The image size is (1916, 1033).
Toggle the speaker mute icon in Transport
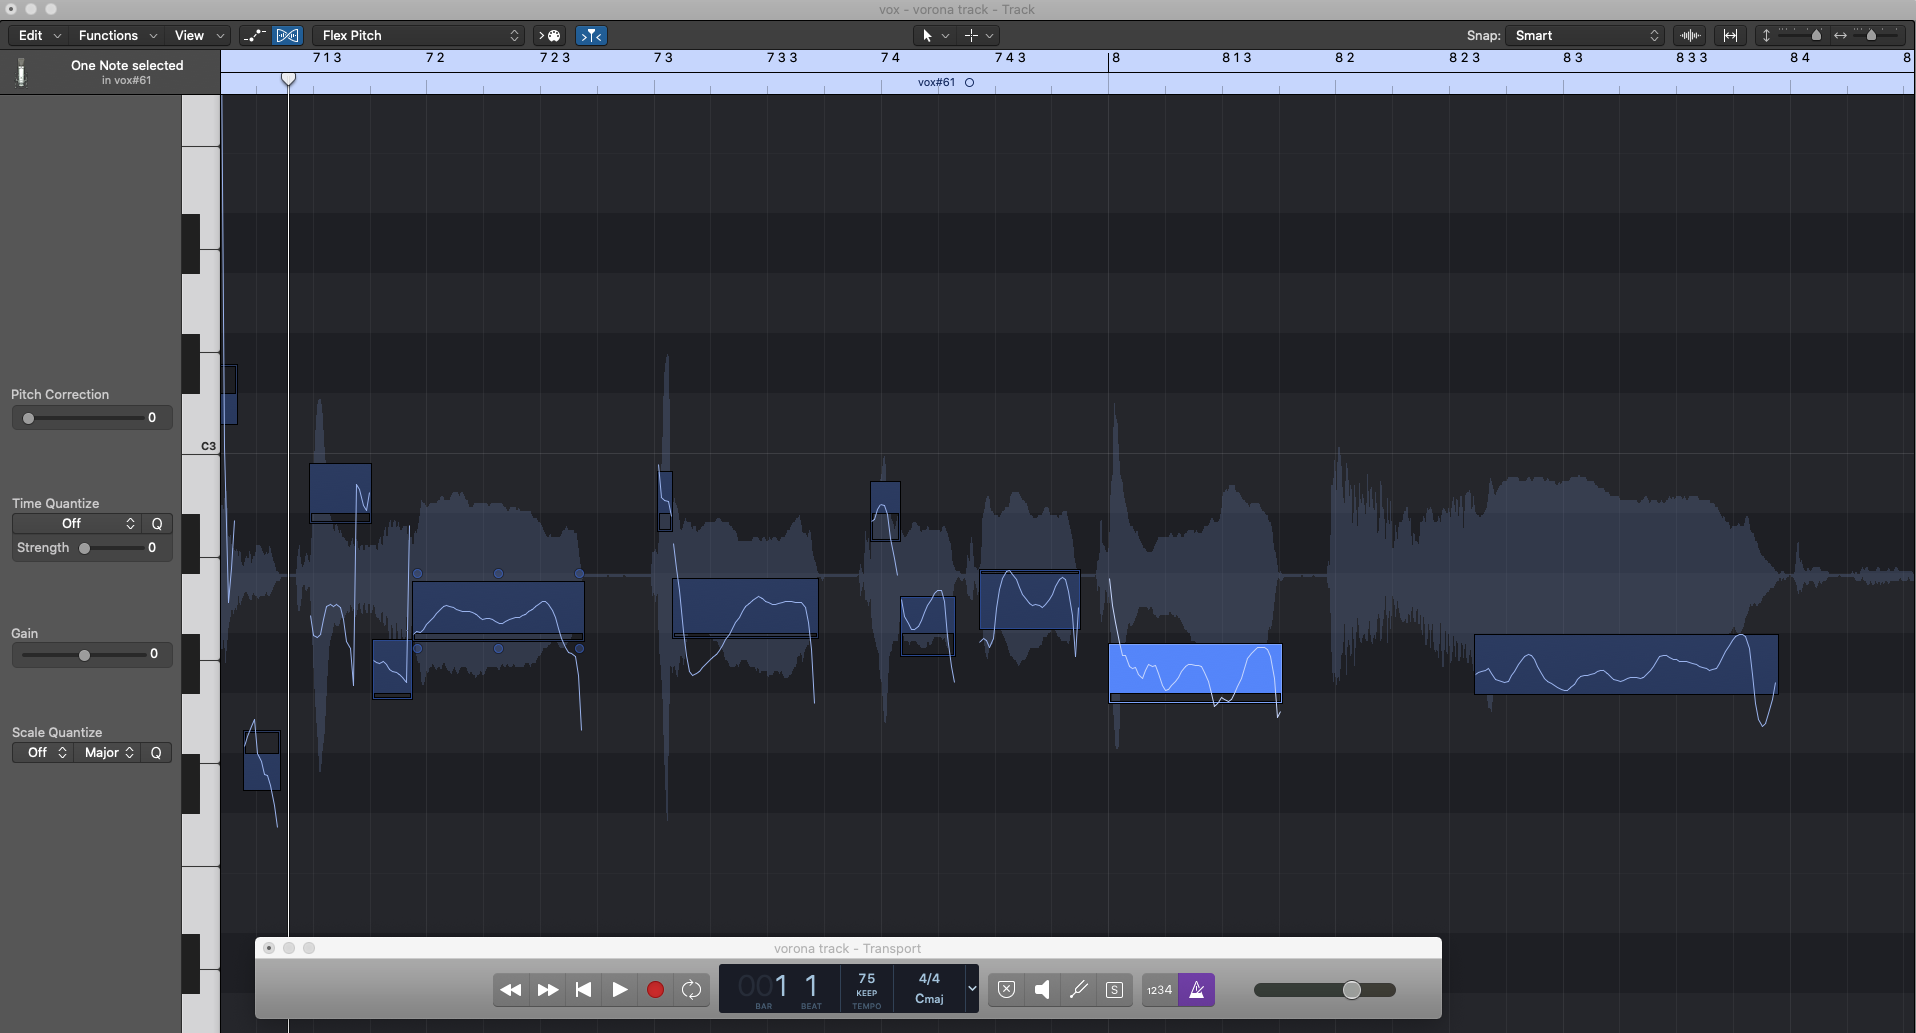point(1043,990)
